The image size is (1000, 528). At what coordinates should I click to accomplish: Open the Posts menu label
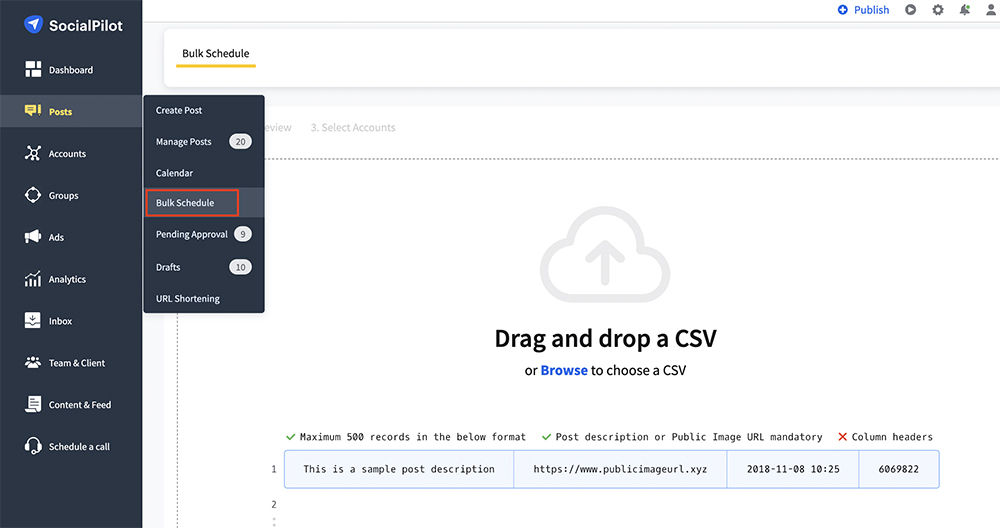(61, 112)
